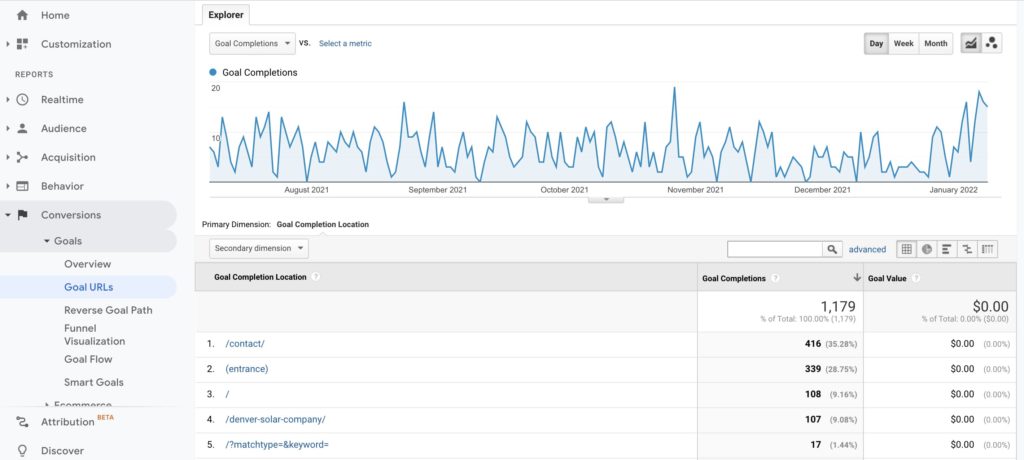The height and width of the screenshot is (460, 1024).
Task: Click the Conversions flag icon
Action: pos(22,214)
